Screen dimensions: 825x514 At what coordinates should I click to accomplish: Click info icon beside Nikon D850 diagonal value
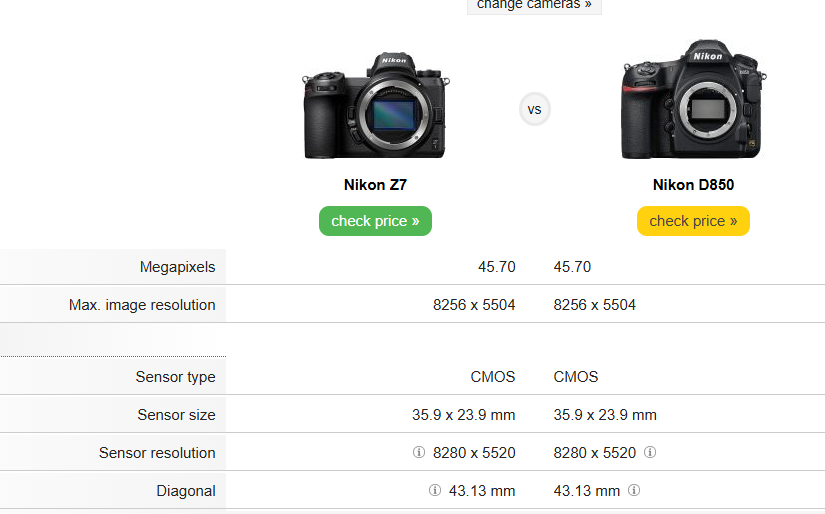click(x=634, y=491)
